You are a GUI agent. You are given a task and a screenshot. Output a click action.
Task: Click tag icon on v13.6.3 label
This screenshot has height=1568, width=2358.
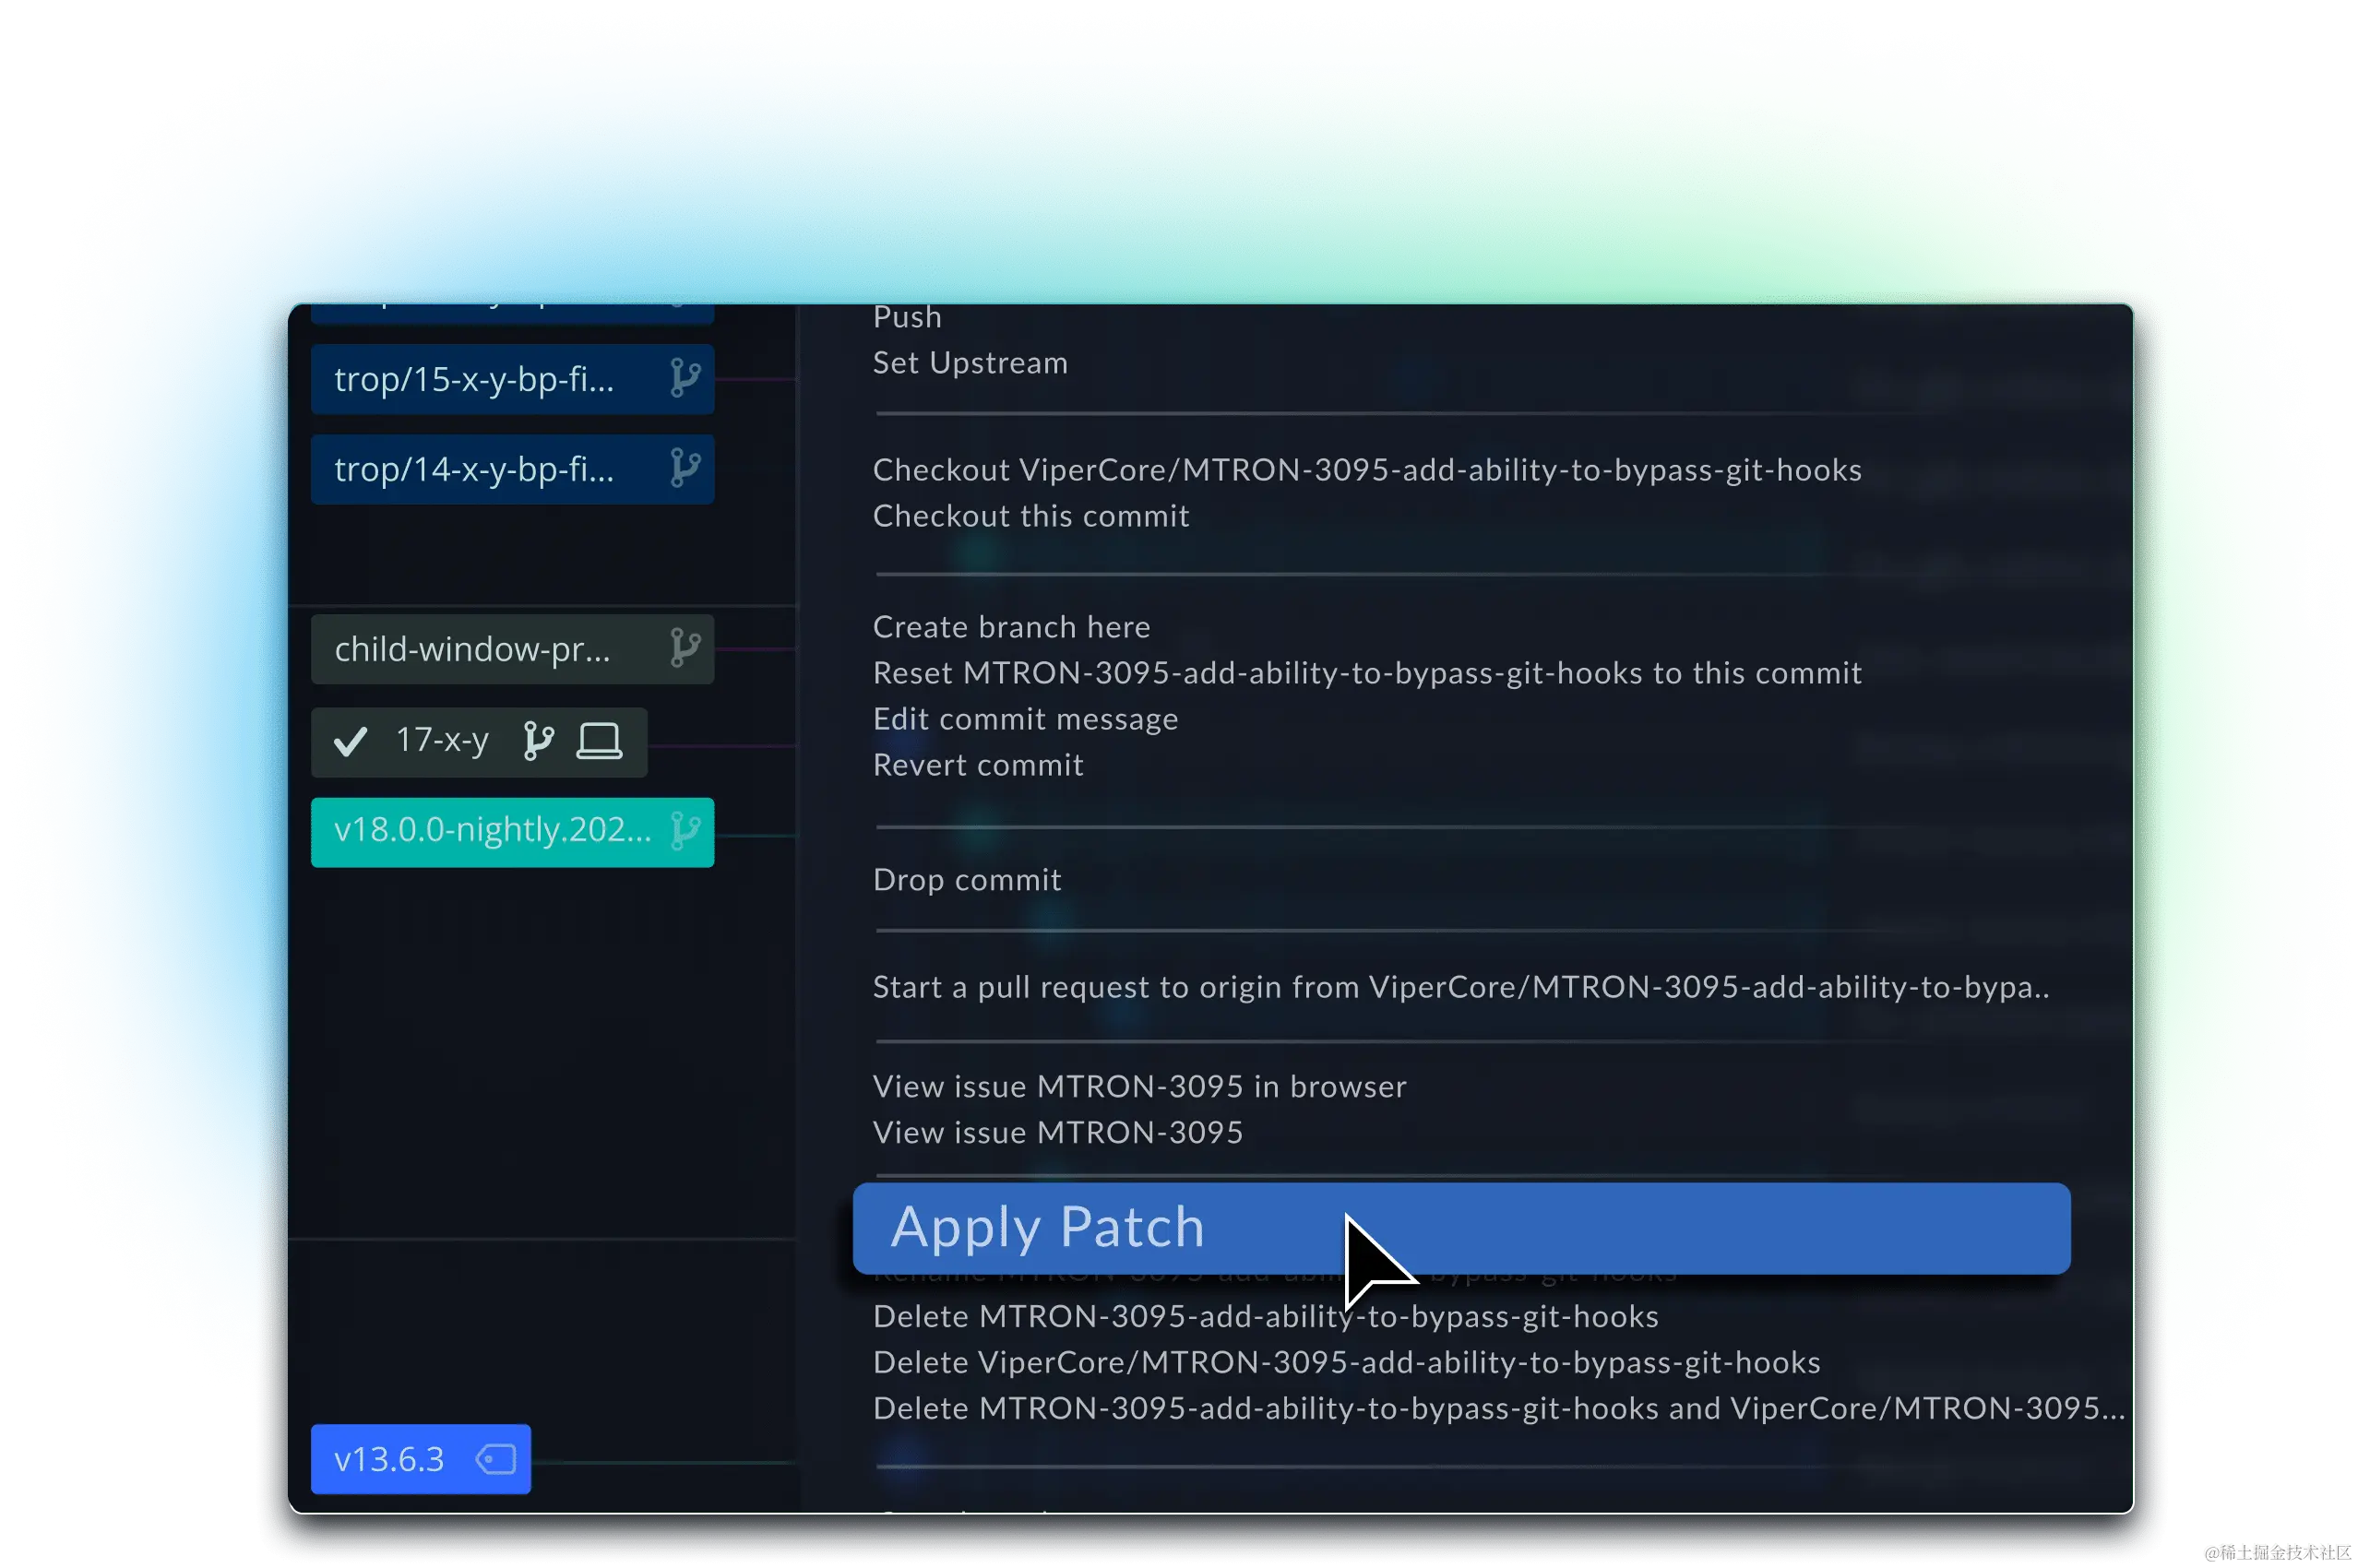tap(496, 1459)
